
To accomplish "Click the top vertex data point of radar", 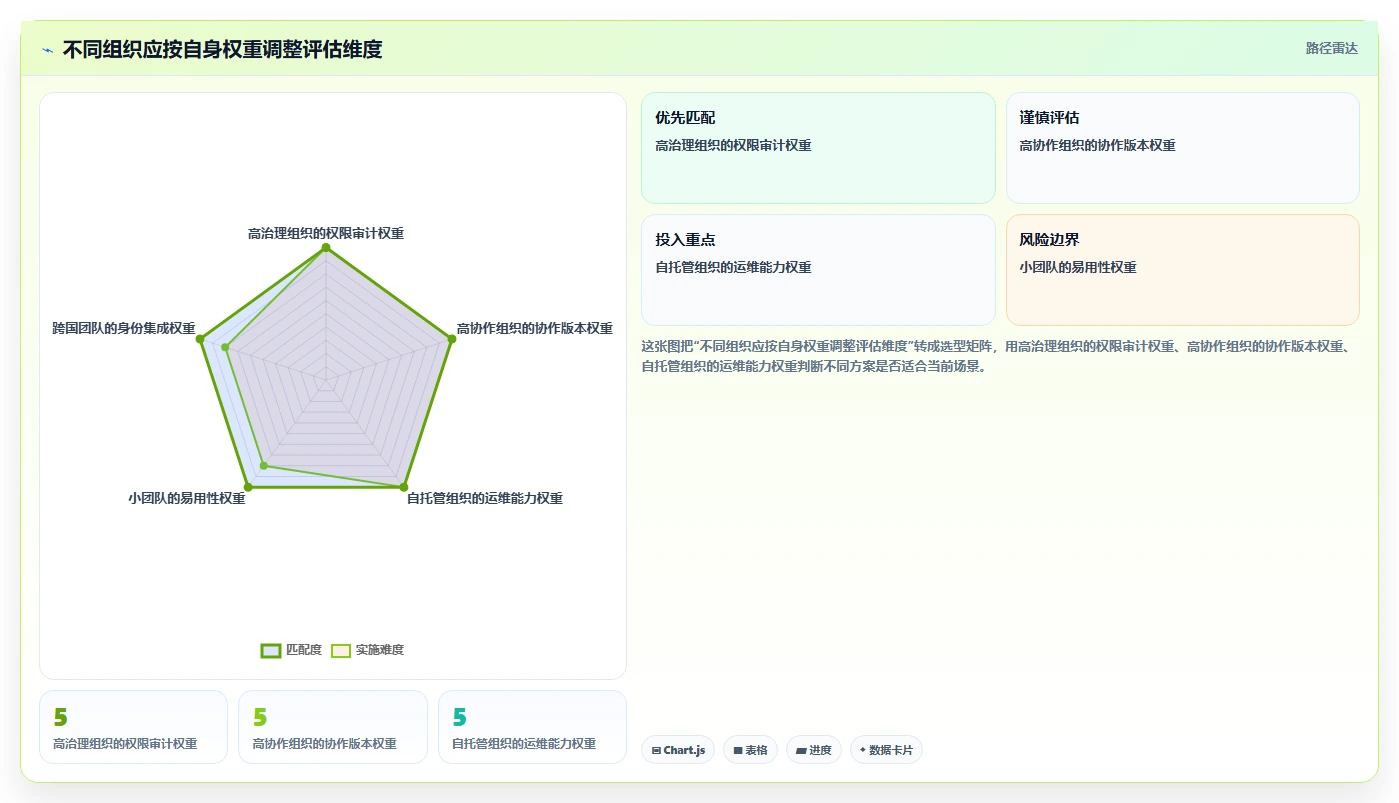I will pos(326,247).
